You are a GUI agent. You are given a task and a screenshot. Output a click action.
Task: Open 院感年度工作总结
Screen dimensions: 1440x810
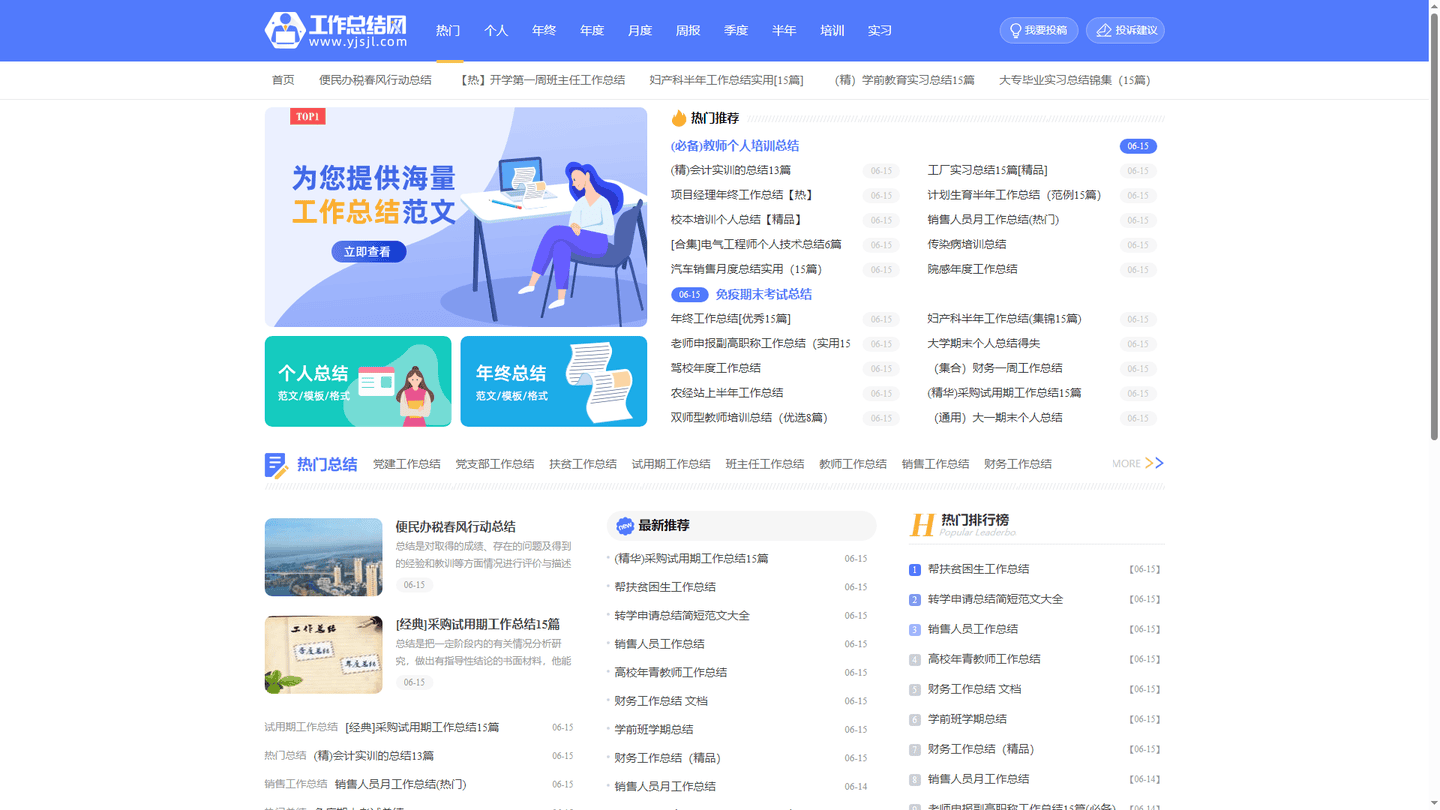tap(972, 269)
